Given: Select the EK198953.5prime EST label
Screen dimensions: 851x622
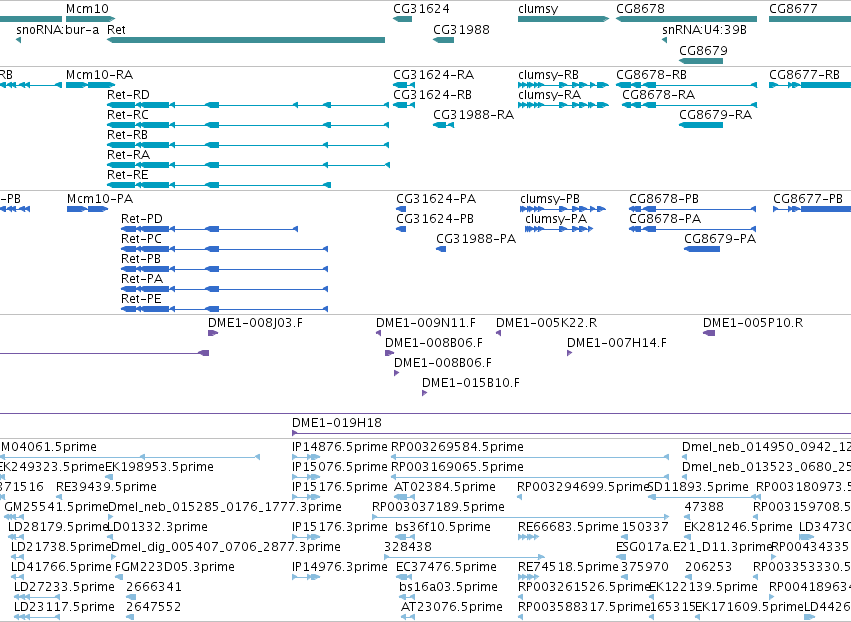Looking at the screenshot, I should tap(159, 467).
